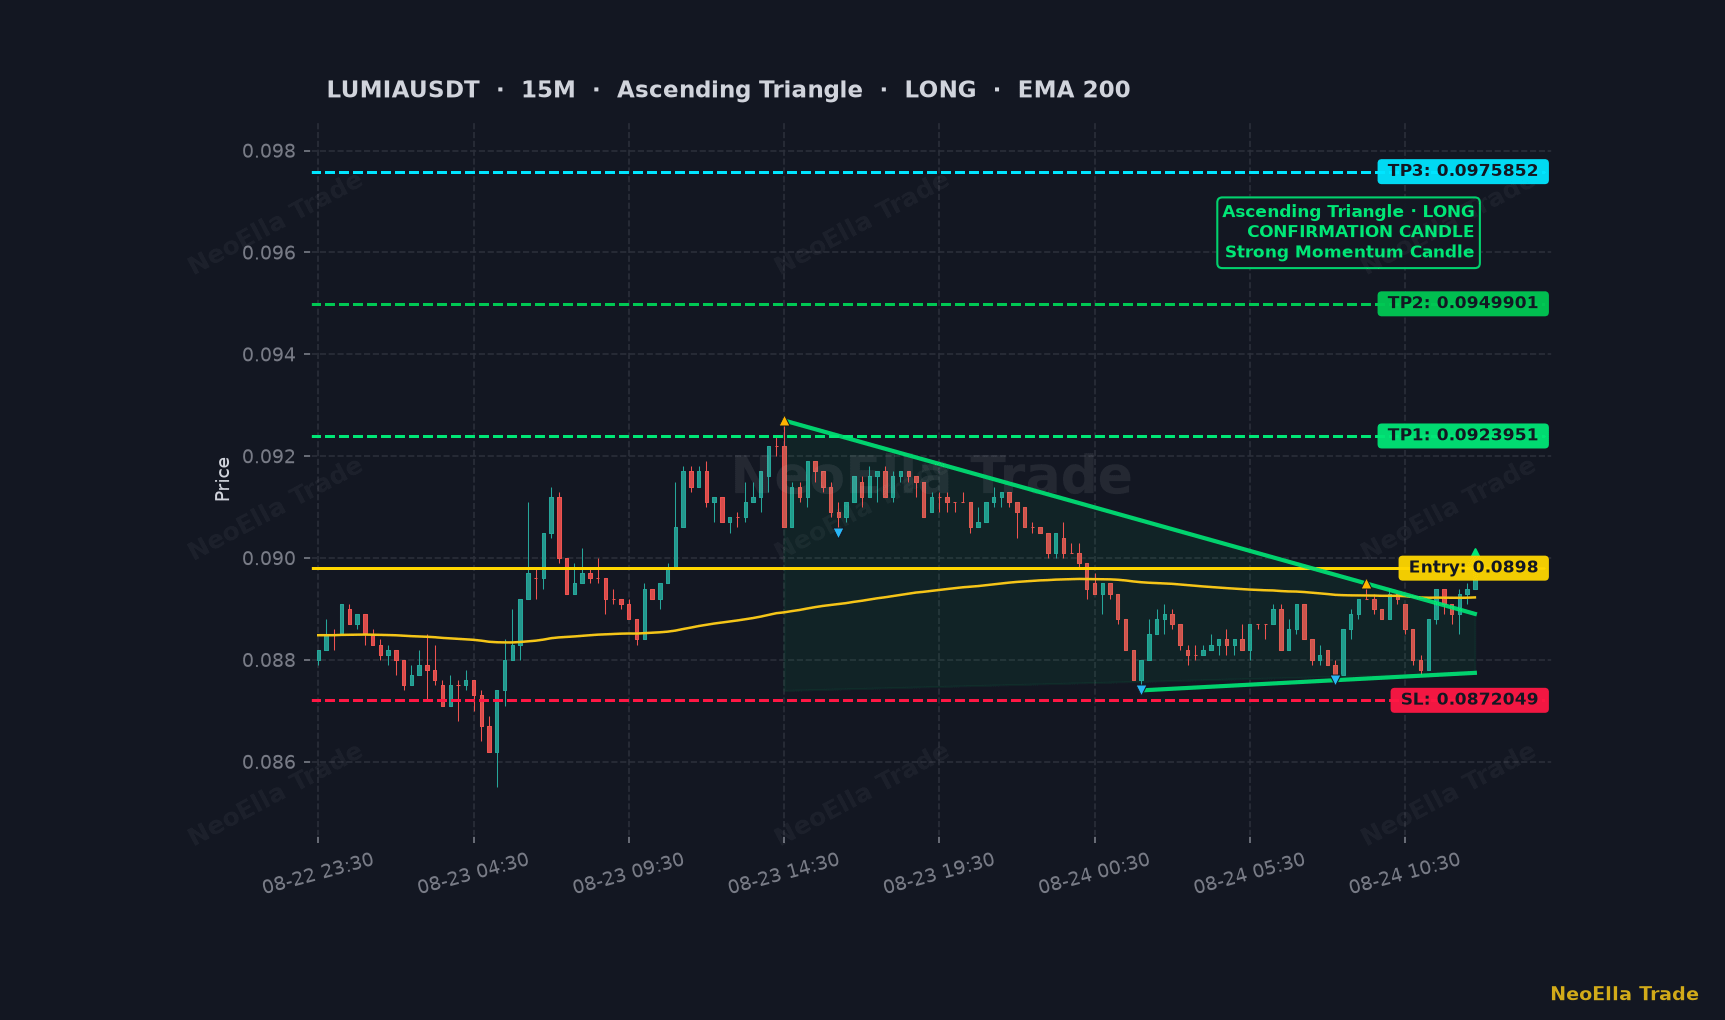Click the 08-24 05:30 x-axis label
Viewport: 1725px width, 1020px height.
pos(1249,873)
